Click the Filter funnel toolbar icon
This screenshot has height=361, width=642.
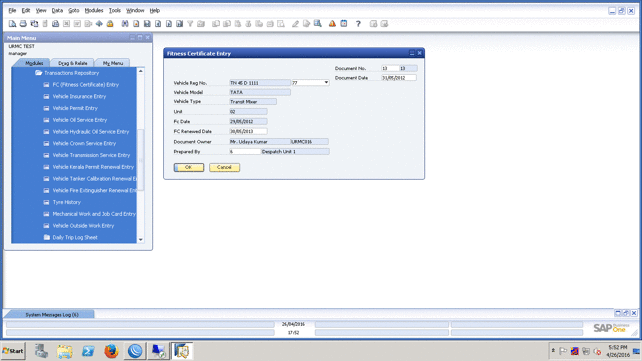coord(190,24)
